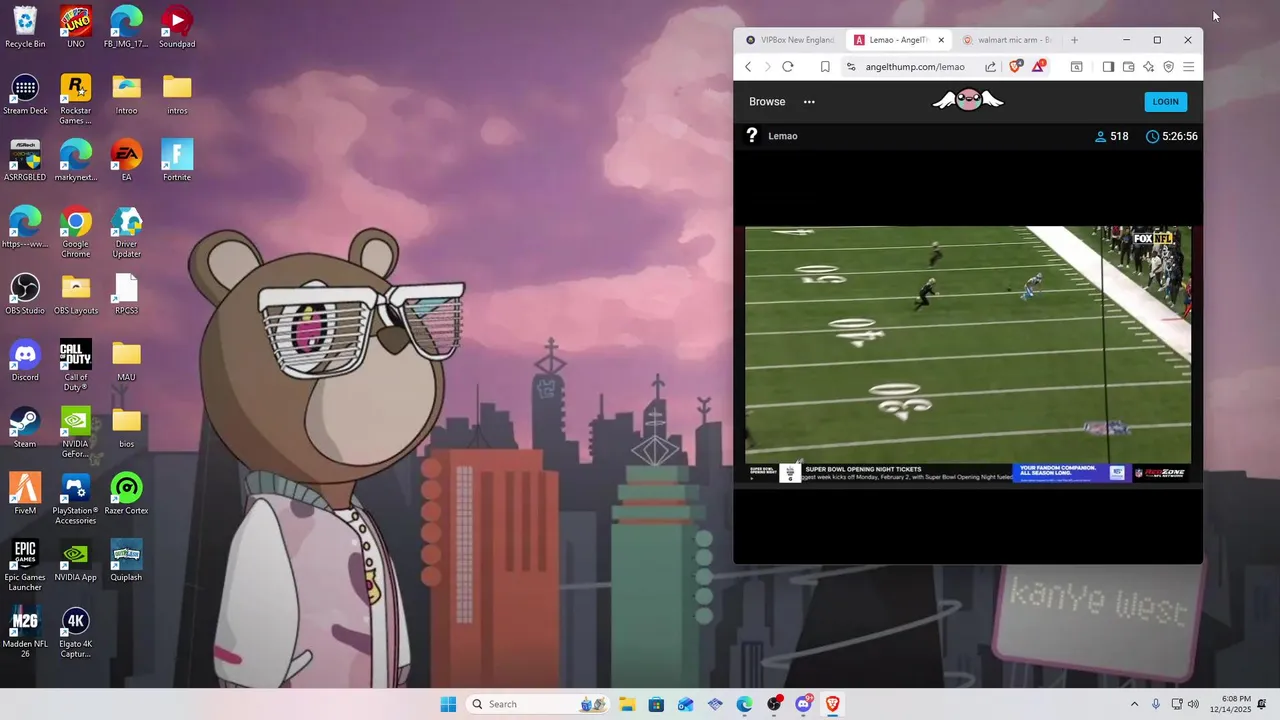
Task: Launch the Driver Updater shortcut
Action: coord(126,232)
